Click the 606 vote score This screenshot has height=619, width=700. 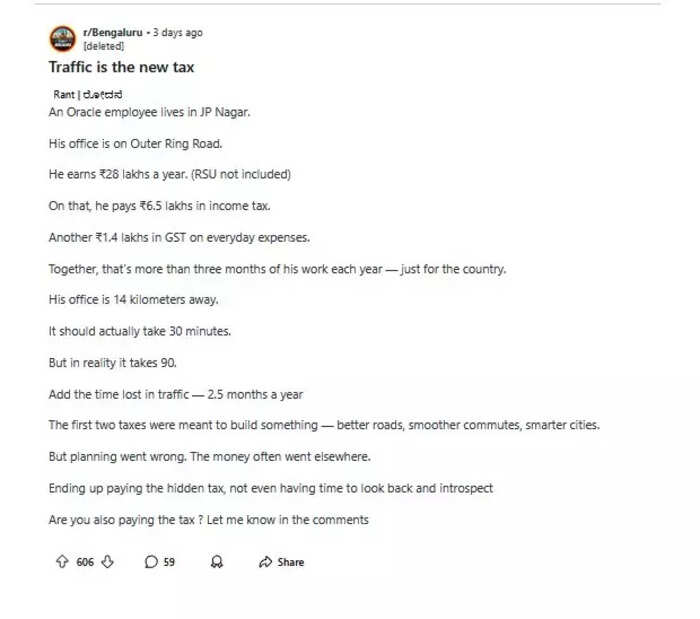(x=85, y=562)
